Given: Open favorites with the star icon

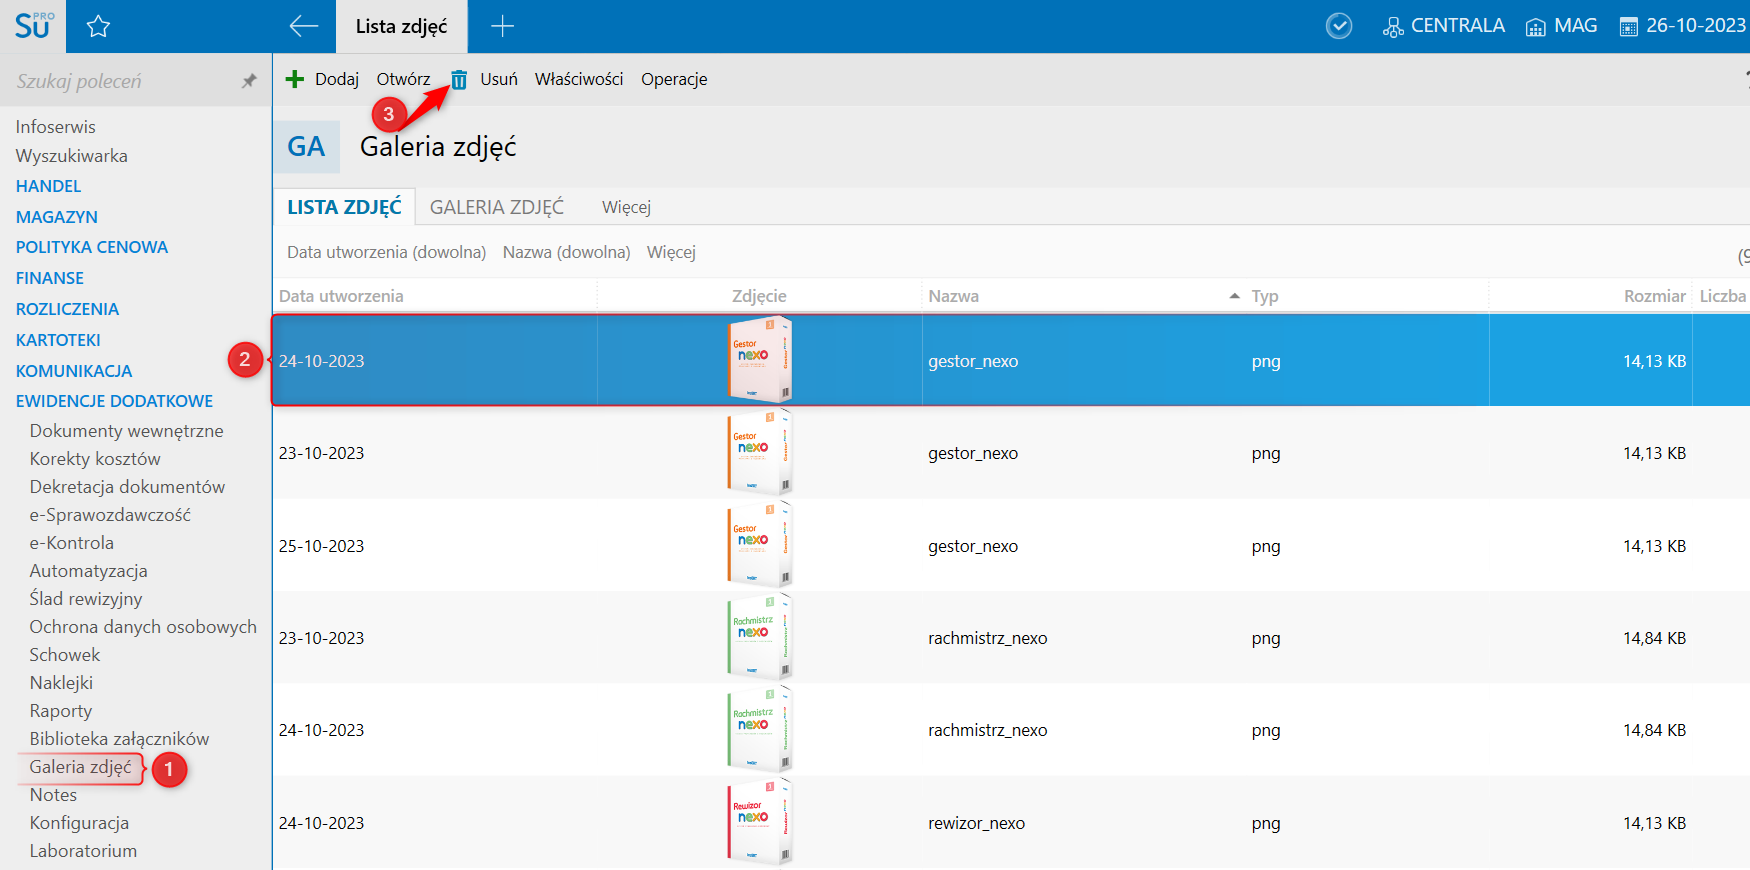Looking at the screenshot, I should 98,27.
